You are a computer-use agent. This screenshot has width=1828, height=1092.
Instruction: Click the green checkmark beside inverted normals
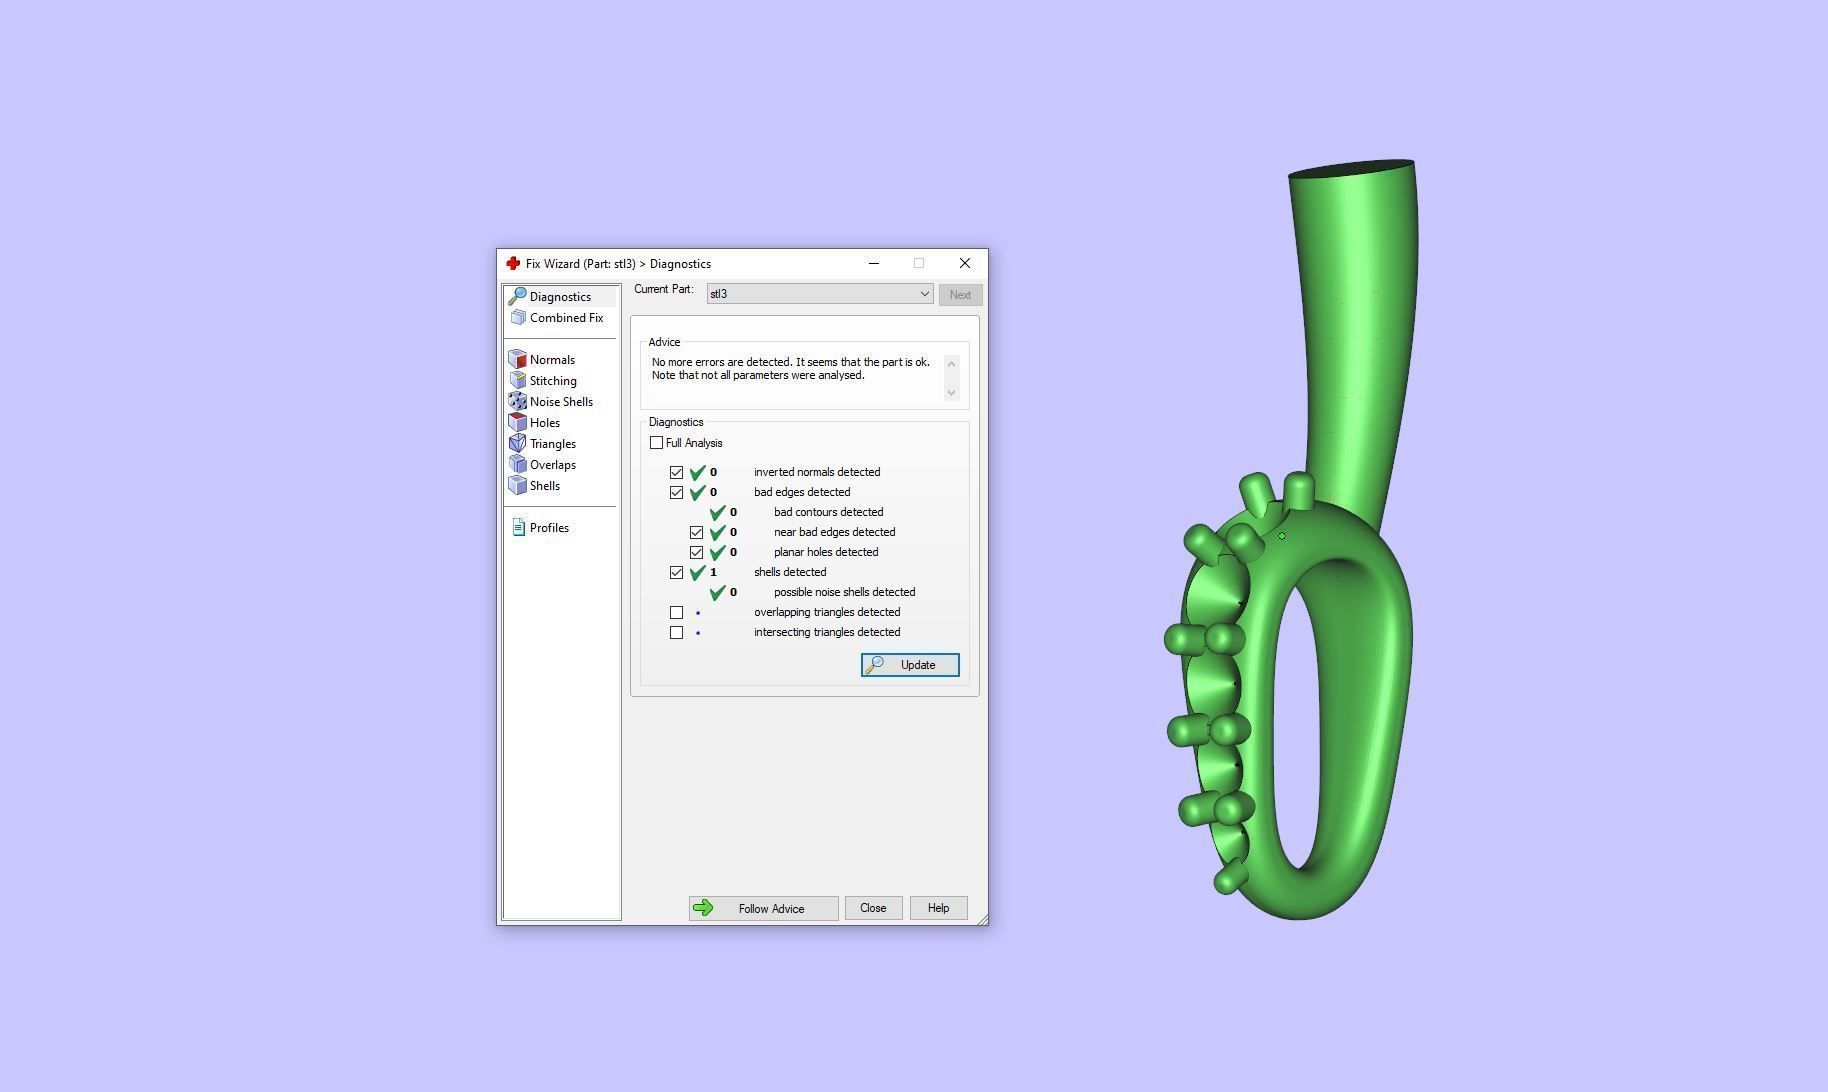698,472
